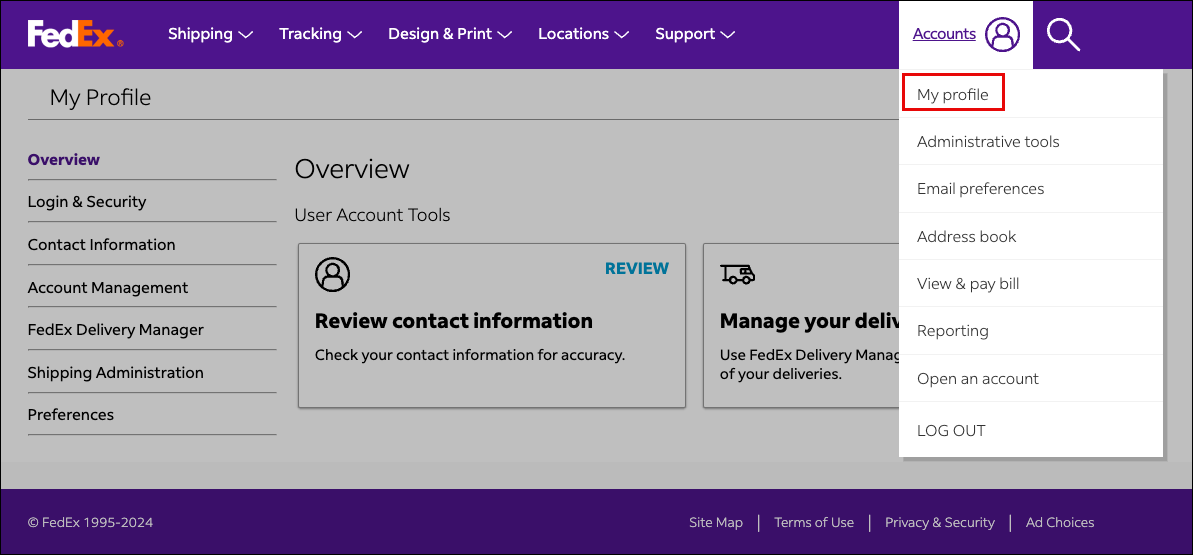Click the delivery truck icon
1193x555 pixels.
tap(738, 274)
